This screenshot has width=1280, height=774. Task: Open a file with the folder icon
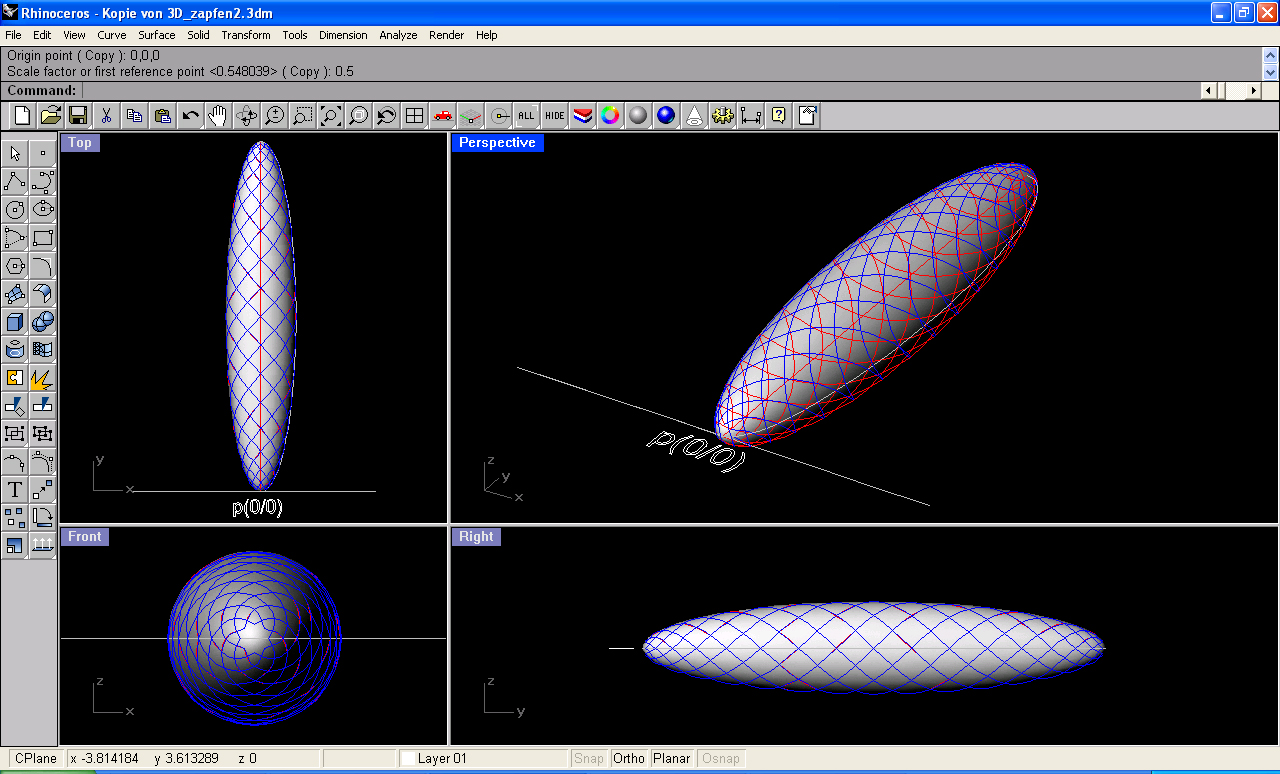point(50,116)
